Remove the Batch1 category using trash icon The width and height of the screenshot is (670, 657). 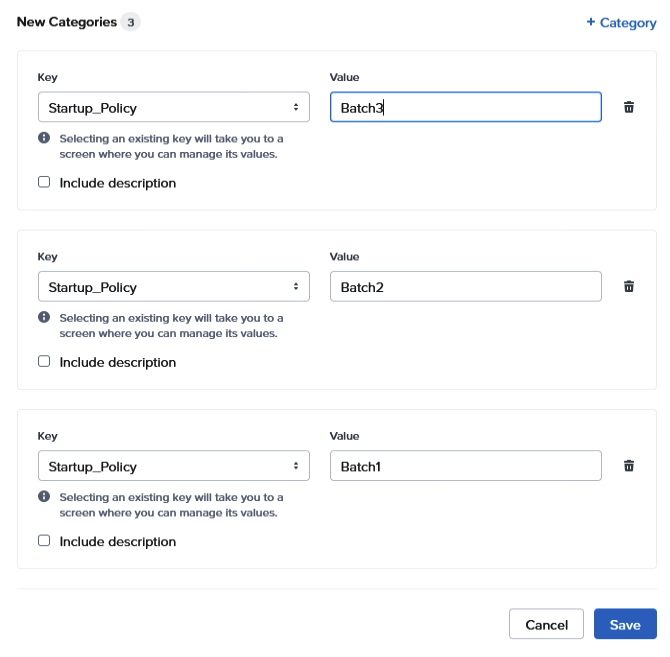click(629, 466)
